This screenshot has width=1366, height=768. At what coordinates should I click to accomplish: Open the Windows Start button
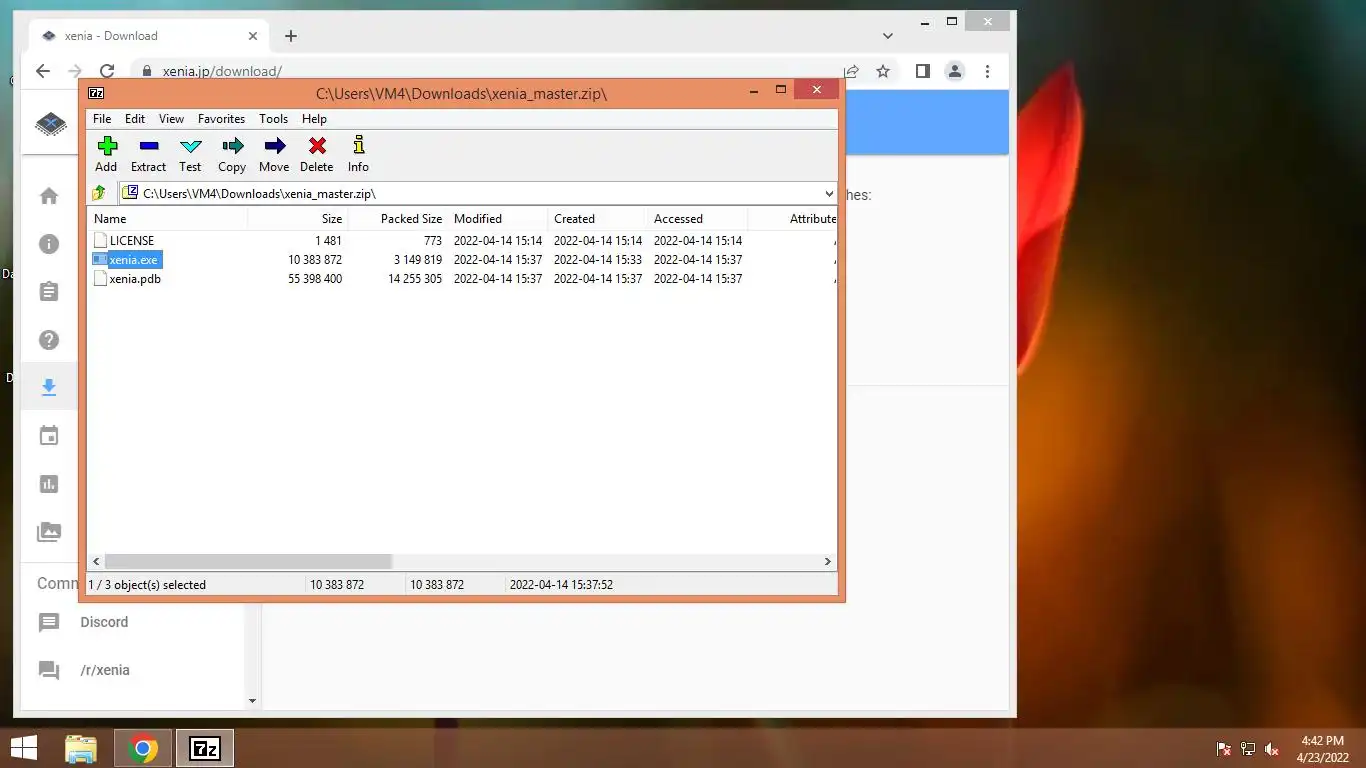point(23,748)
